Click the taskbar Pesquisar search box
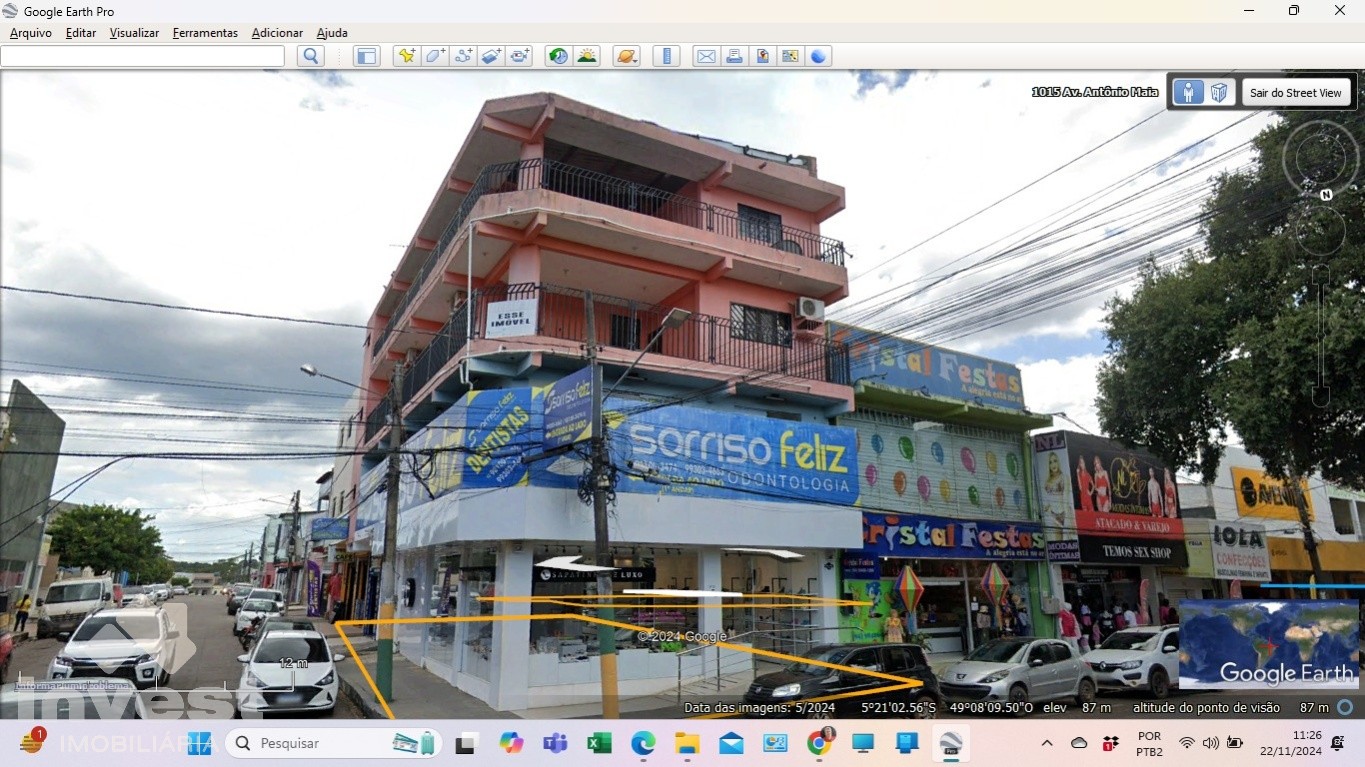The image size is (1365, 767). (334, 743)
